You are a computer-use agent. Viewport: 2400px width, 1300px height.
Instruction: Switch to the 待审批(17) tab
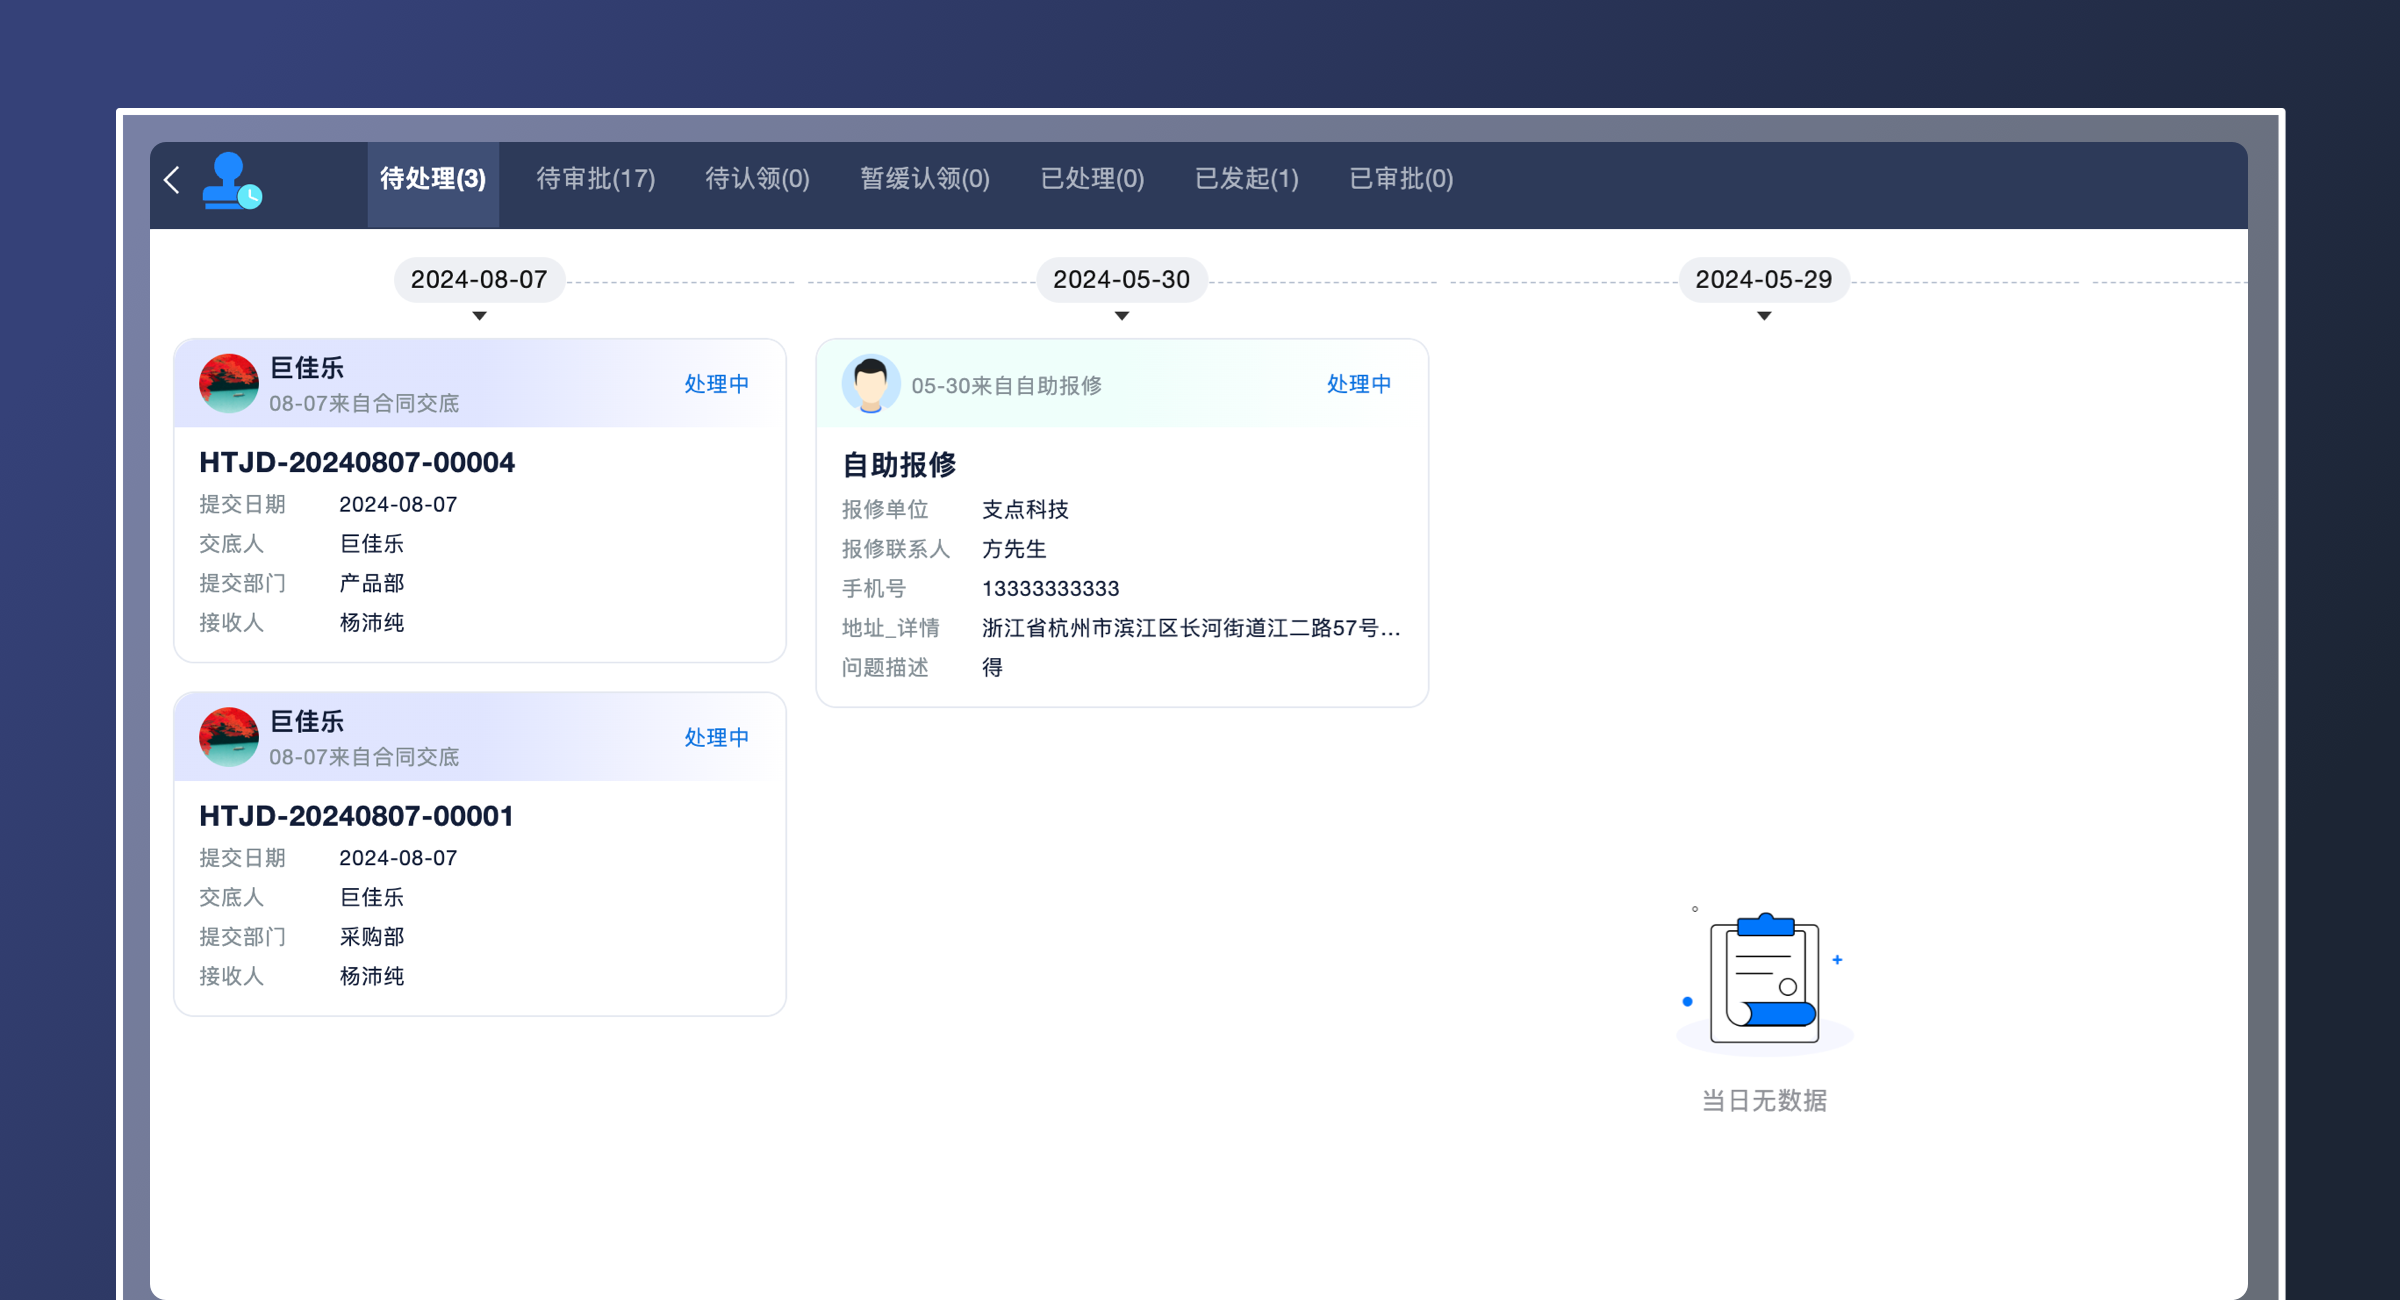coord(596,179)
